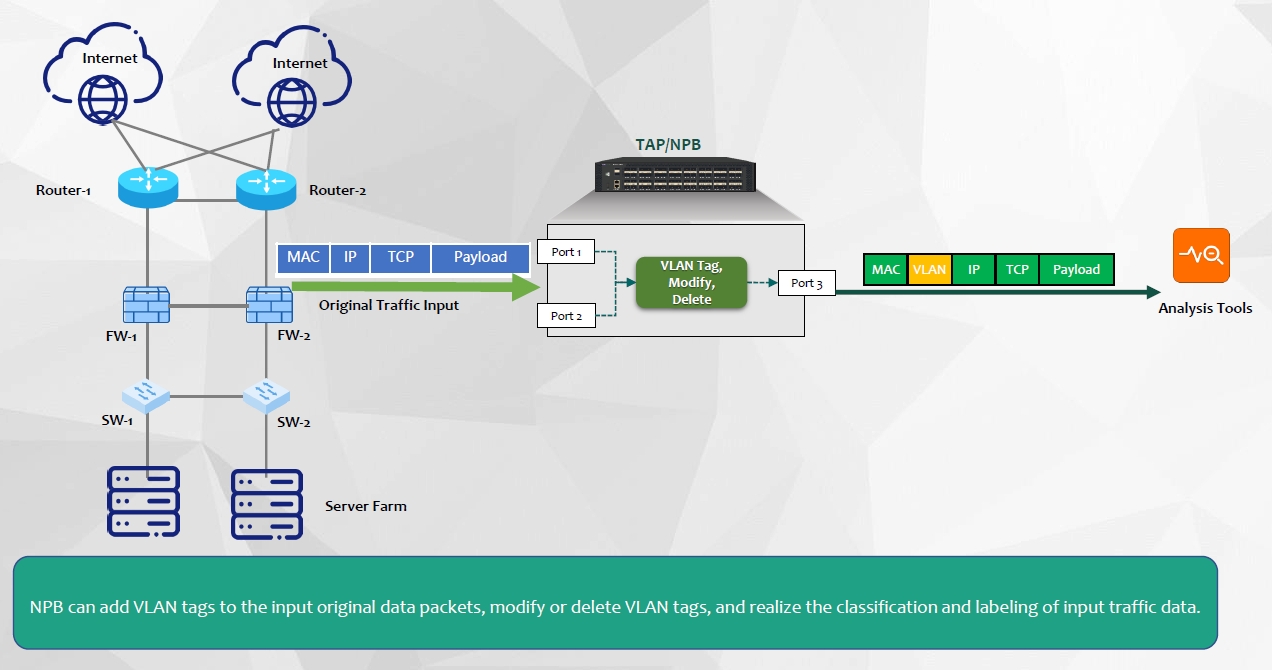Click the blue Payload segment of input packet
1272x670 pixels.
pos(480,257)
